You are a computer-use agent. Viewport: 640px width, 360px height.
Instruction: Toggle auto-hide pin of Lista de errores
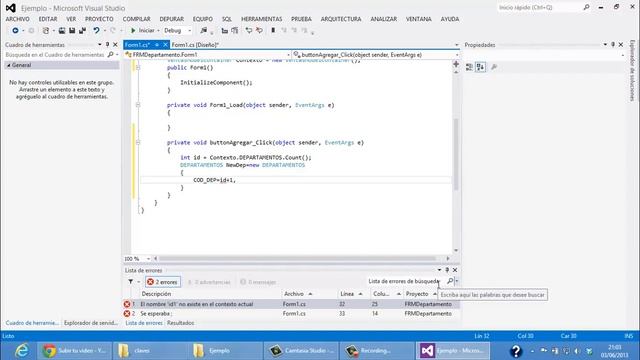pyautogui.click(x=447, y=270)
